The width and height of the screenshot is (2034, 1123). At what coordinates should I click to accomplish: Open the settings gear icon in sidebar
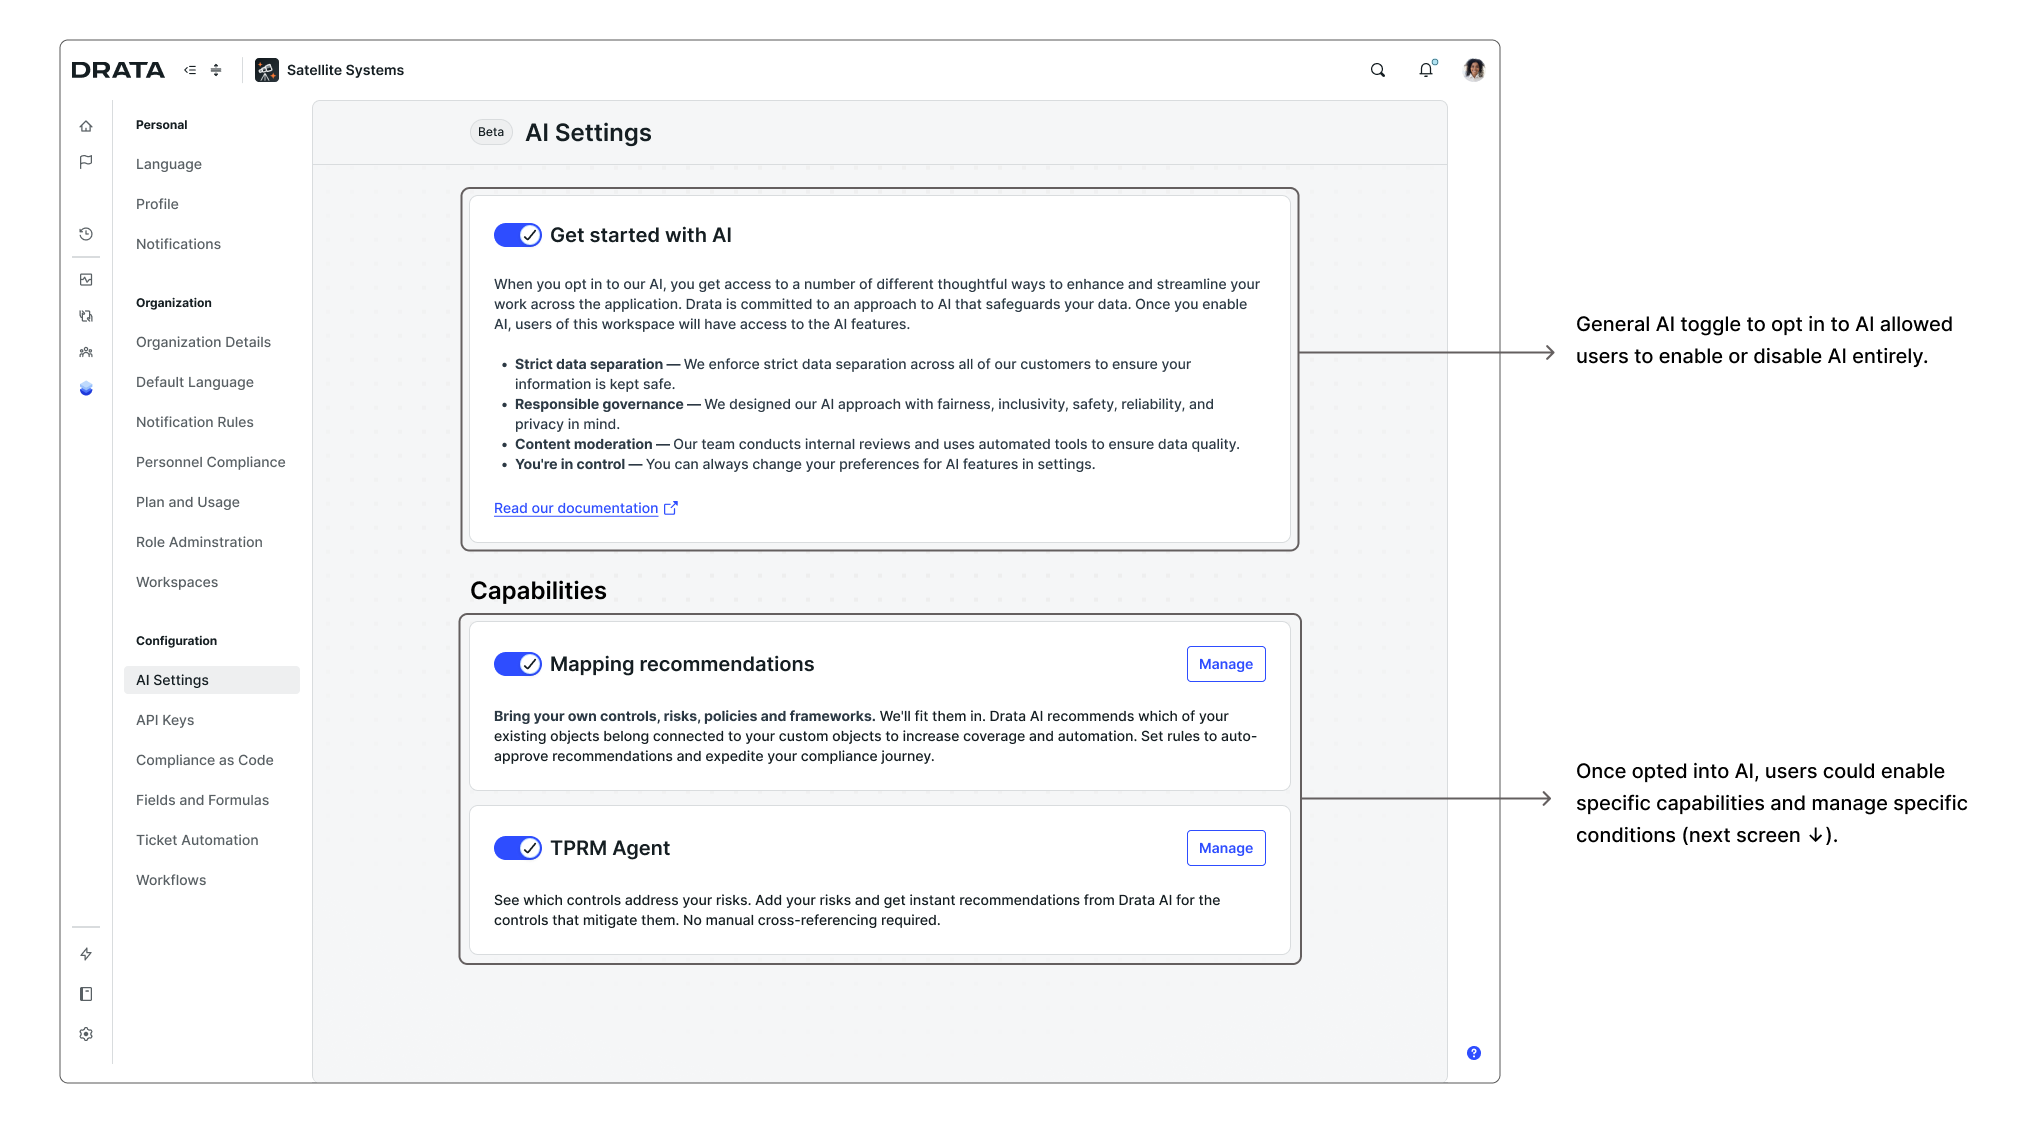point(86,1034)
